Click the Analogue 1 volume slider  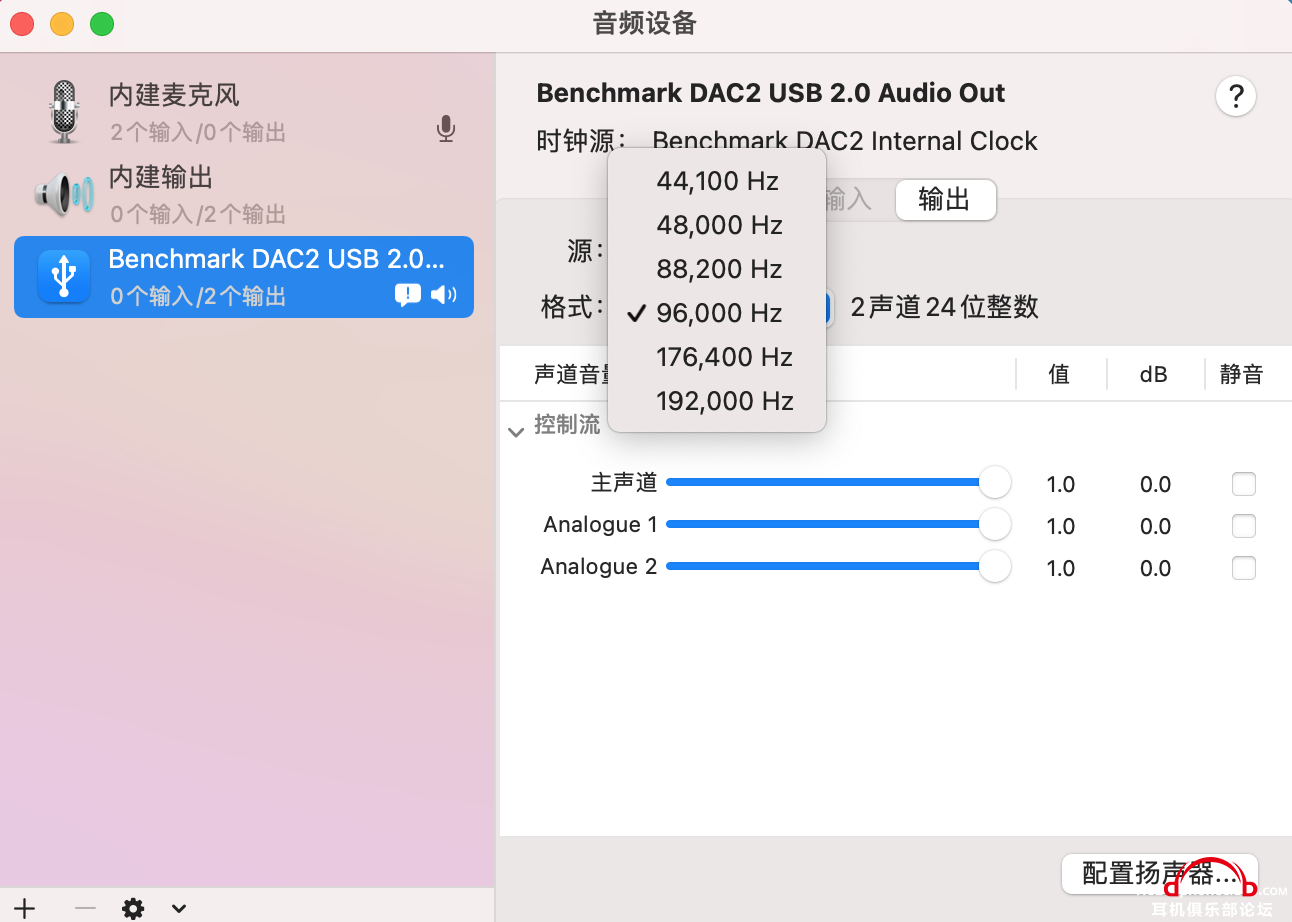(x=838, y=524)
